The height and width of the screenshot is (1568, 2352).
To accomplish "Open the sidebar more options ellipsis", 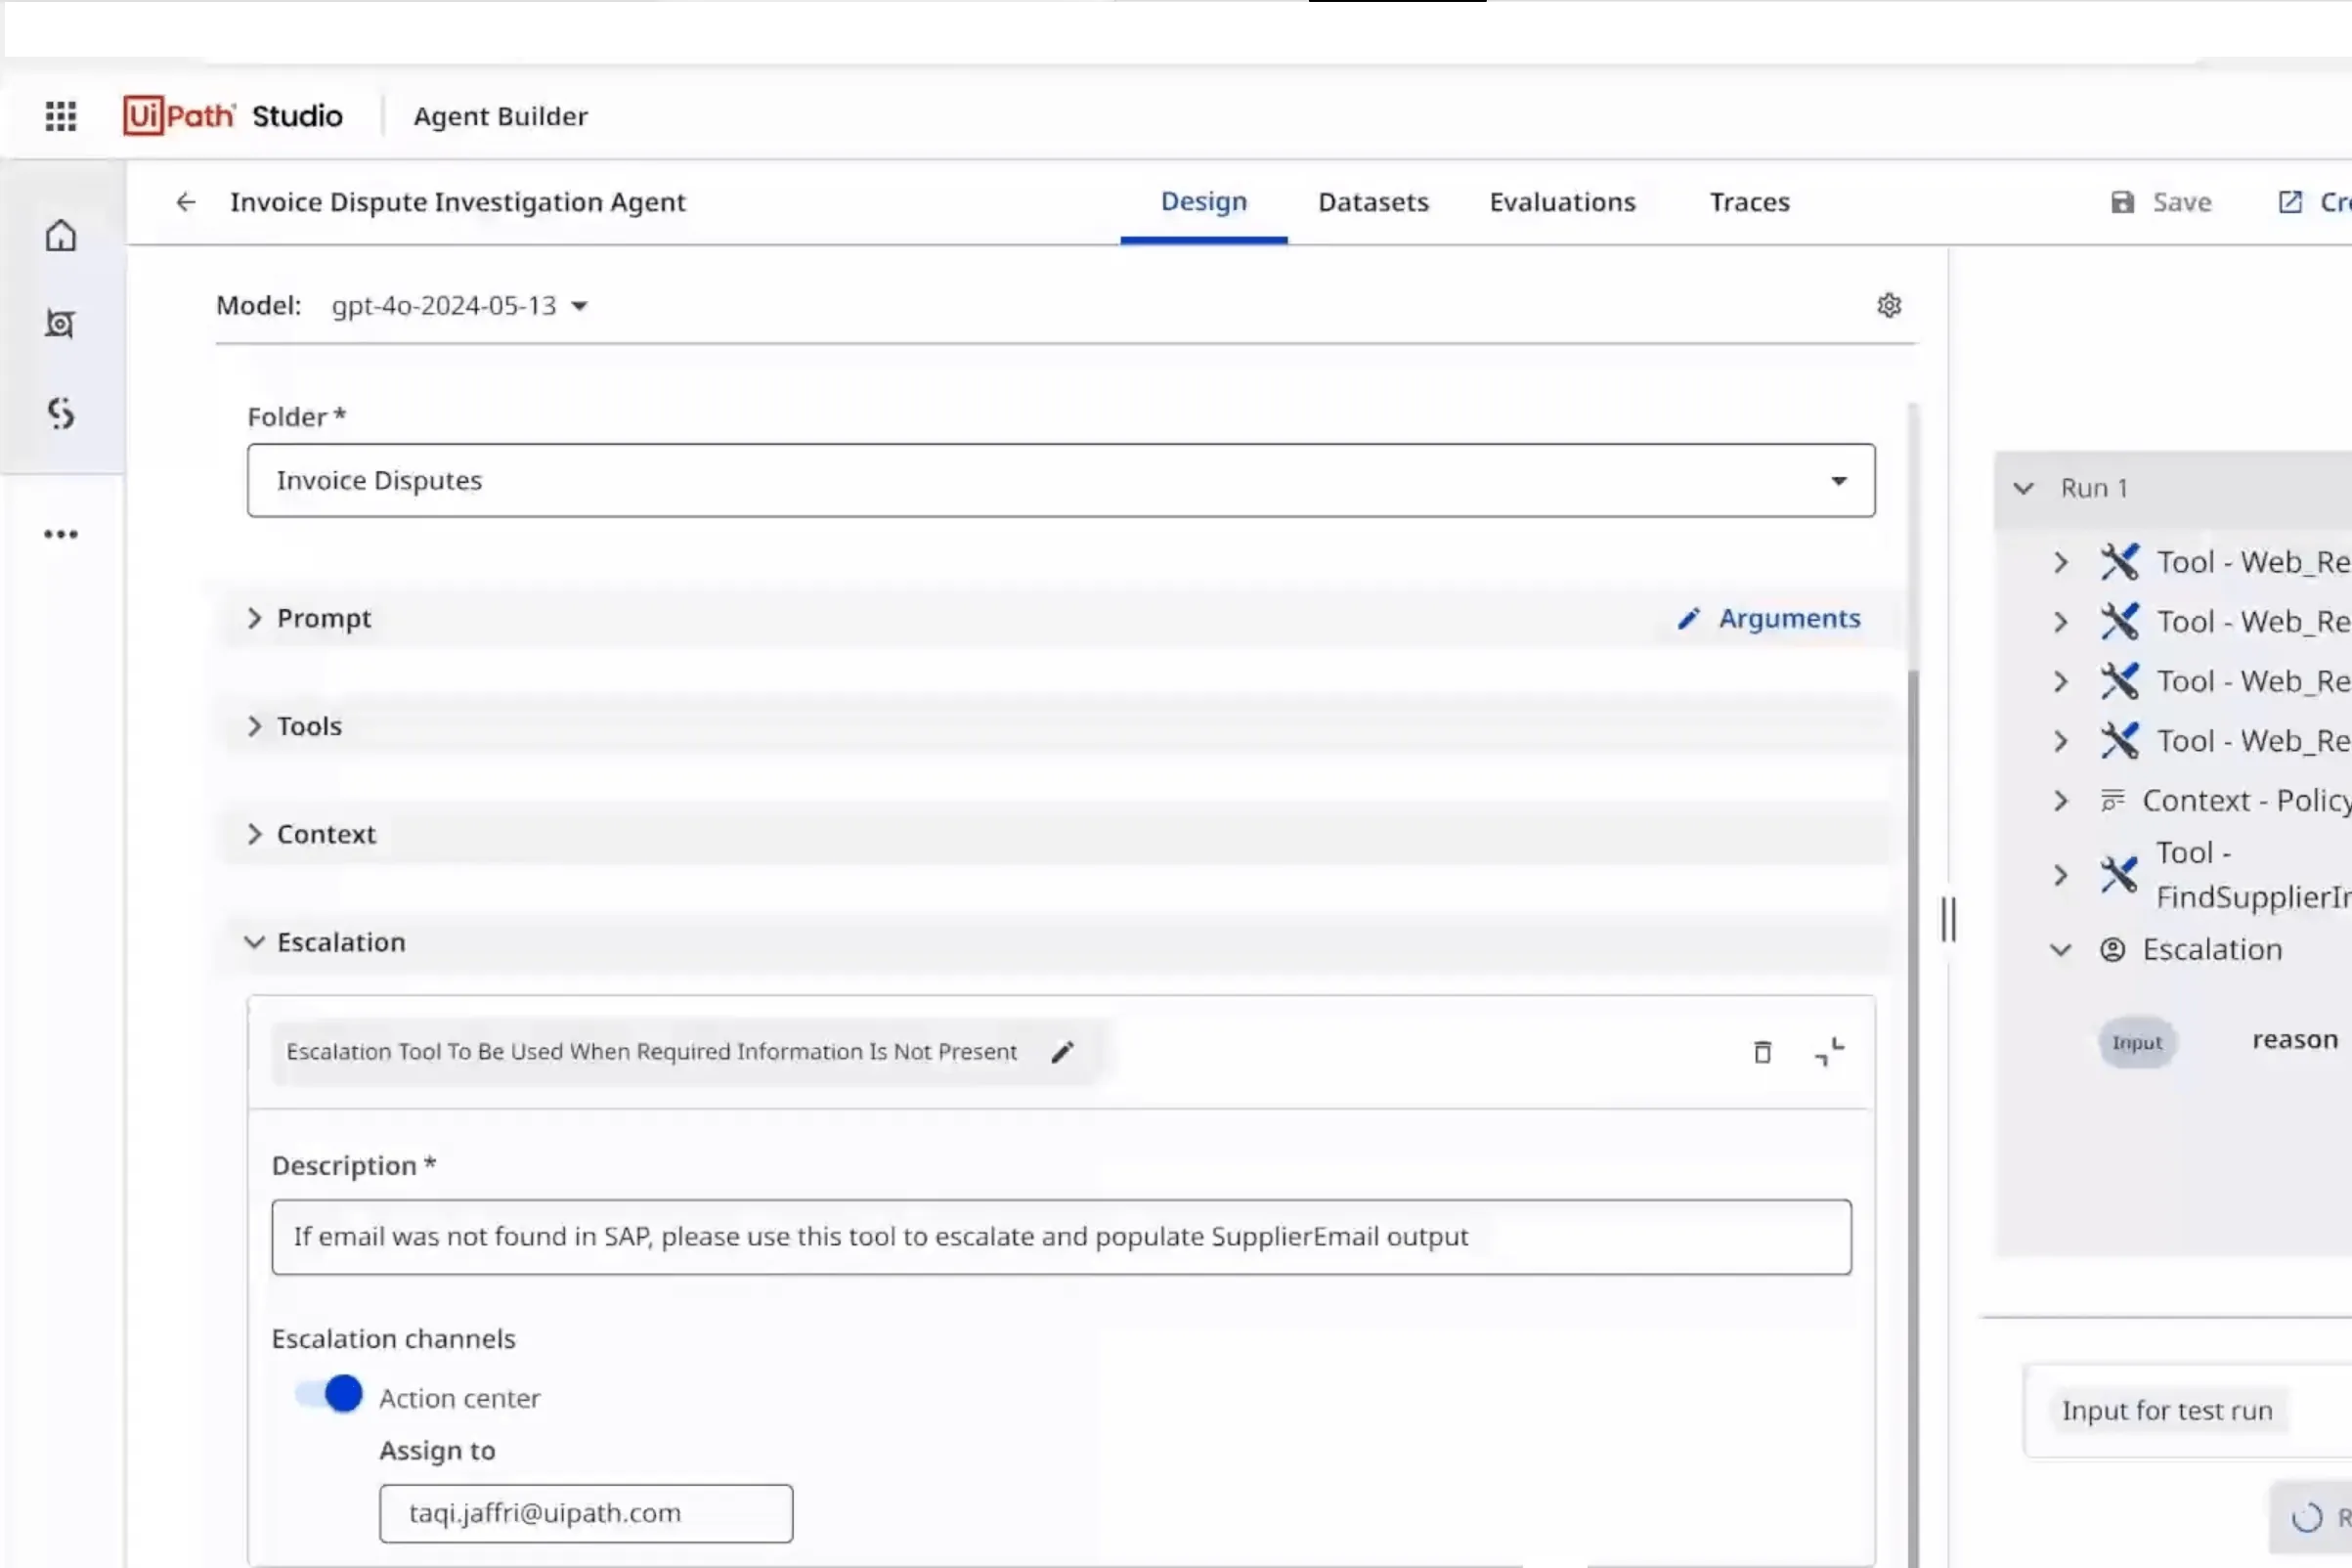I will pyautogui.click(x=61, y=534).
